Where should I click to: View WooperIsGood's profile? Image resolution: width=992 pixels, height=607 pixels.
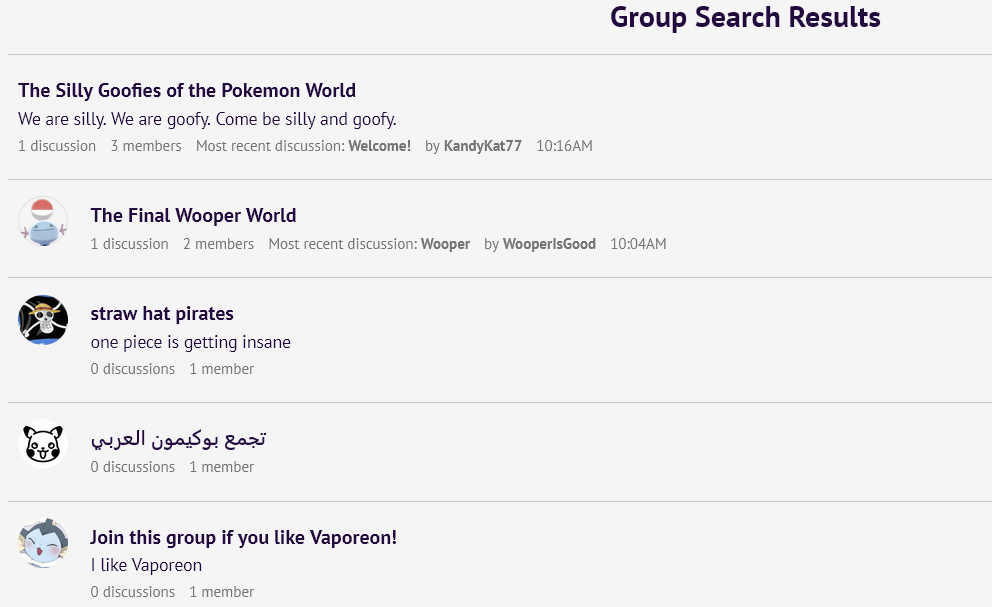tap(549, 244)
